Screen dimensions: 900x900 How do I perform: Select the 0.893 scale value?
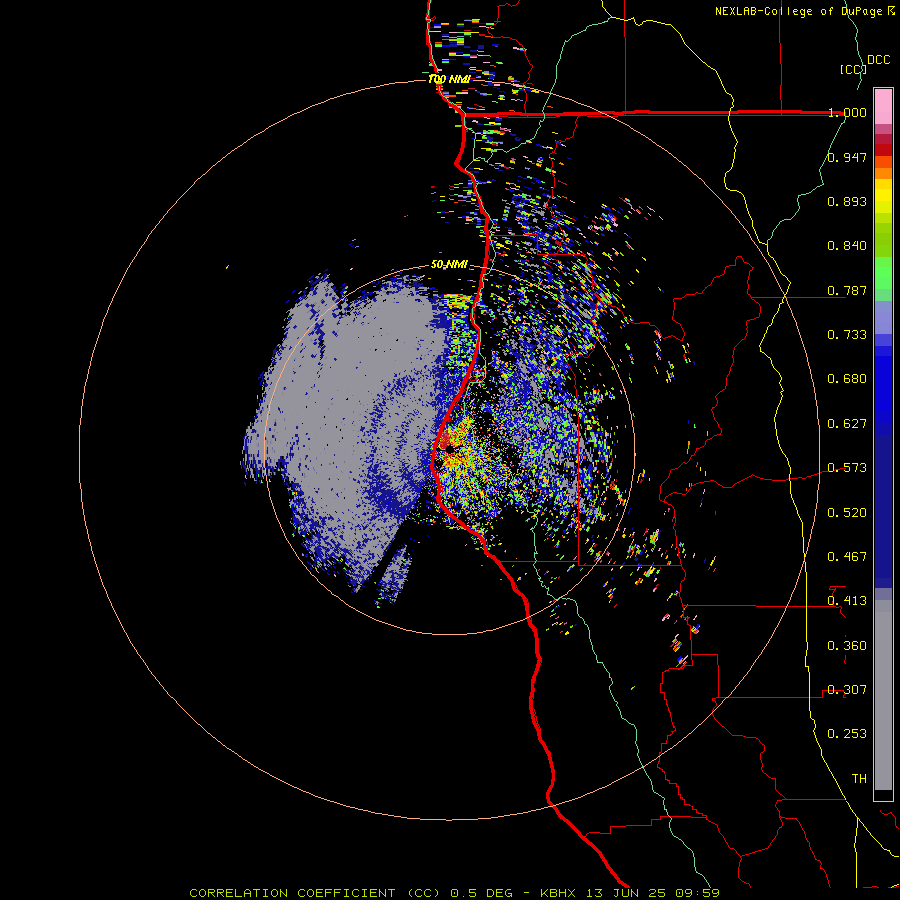click(x=847, y=201)
